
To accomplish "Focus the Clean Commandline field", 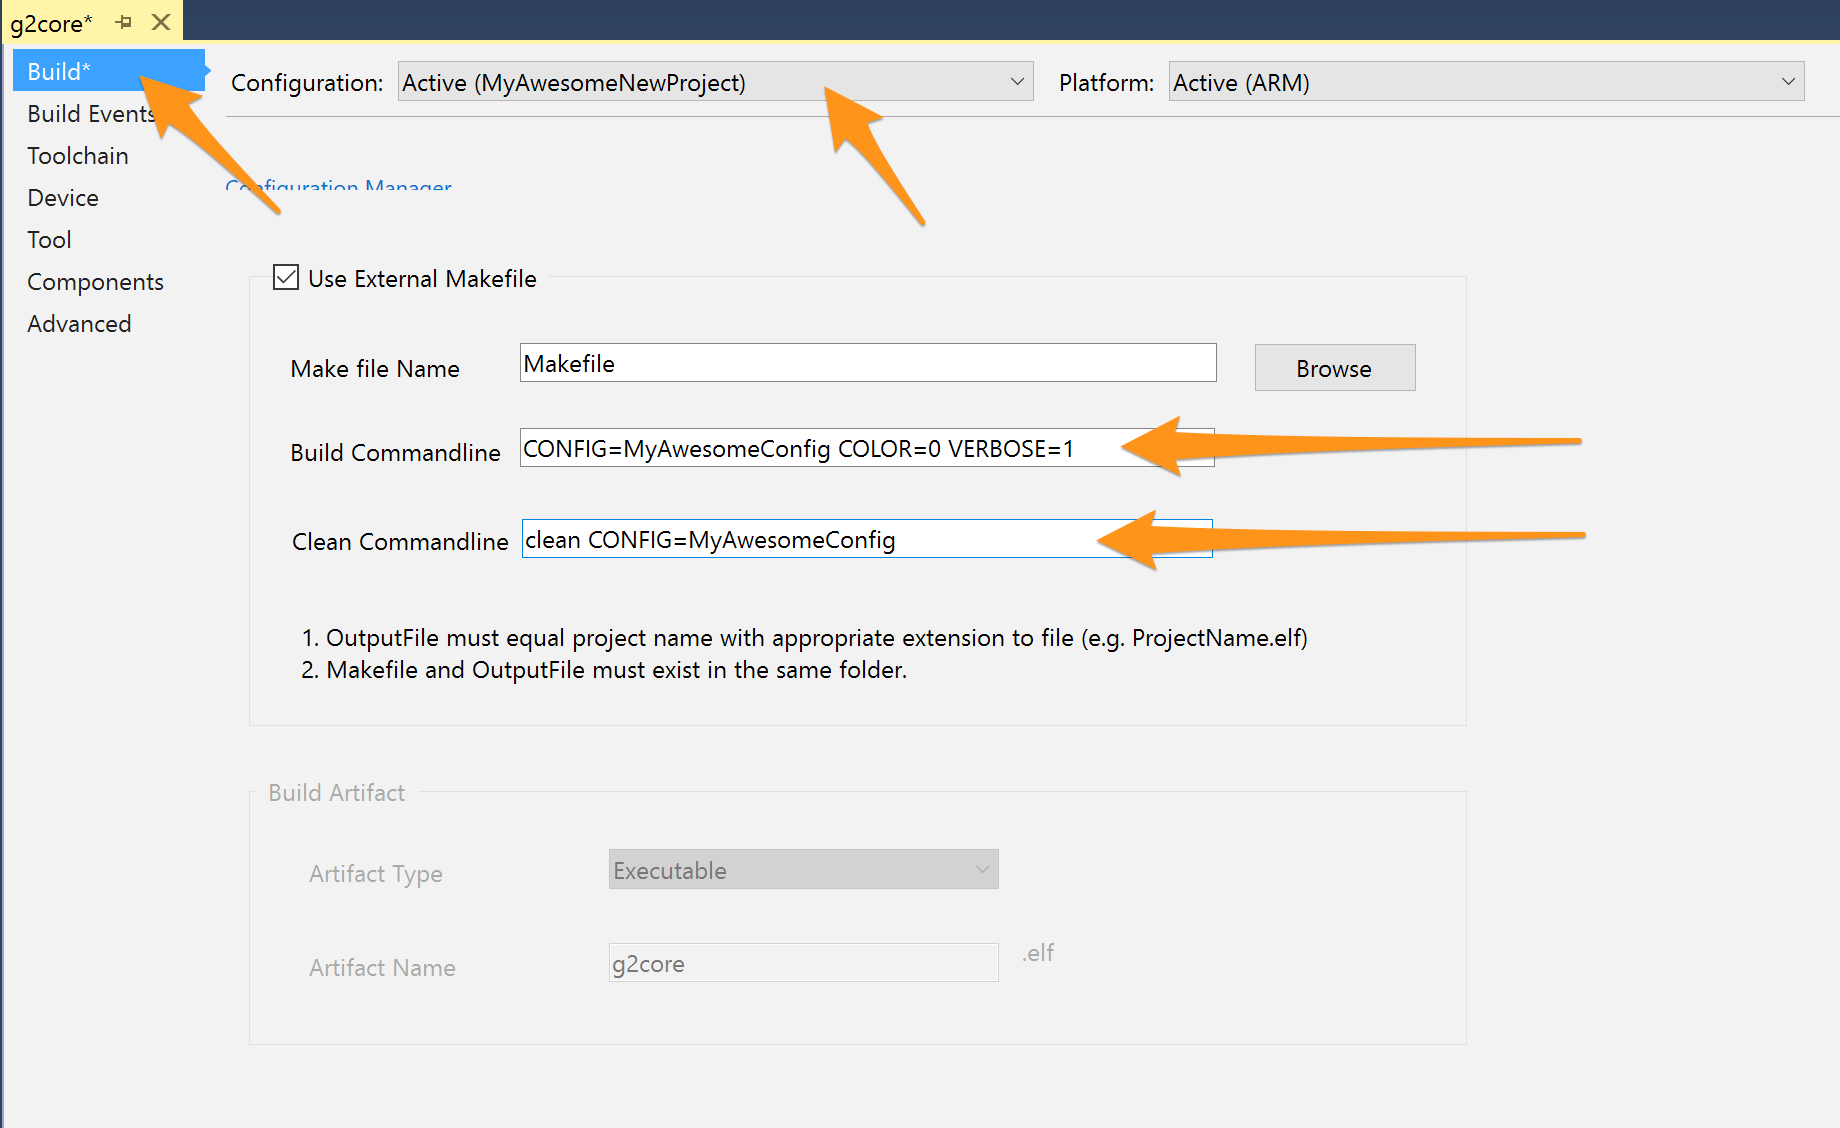I will (867, 539).
